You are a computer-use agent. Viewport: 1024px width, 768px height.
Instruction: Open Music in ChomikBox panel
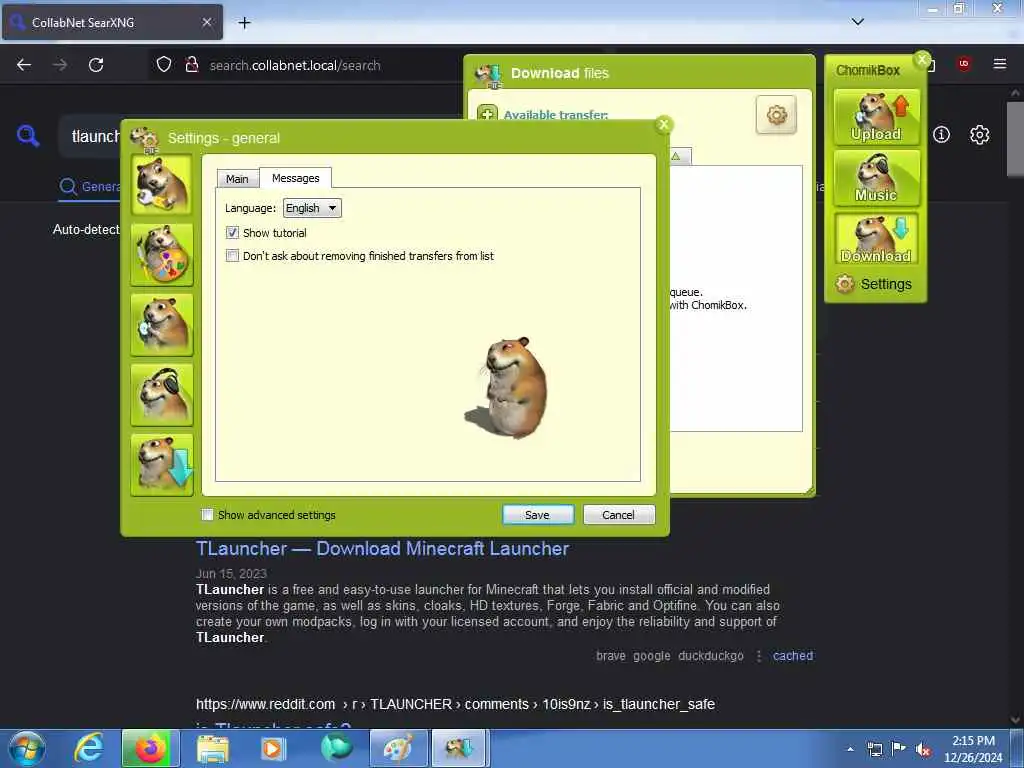coord(876,178)
